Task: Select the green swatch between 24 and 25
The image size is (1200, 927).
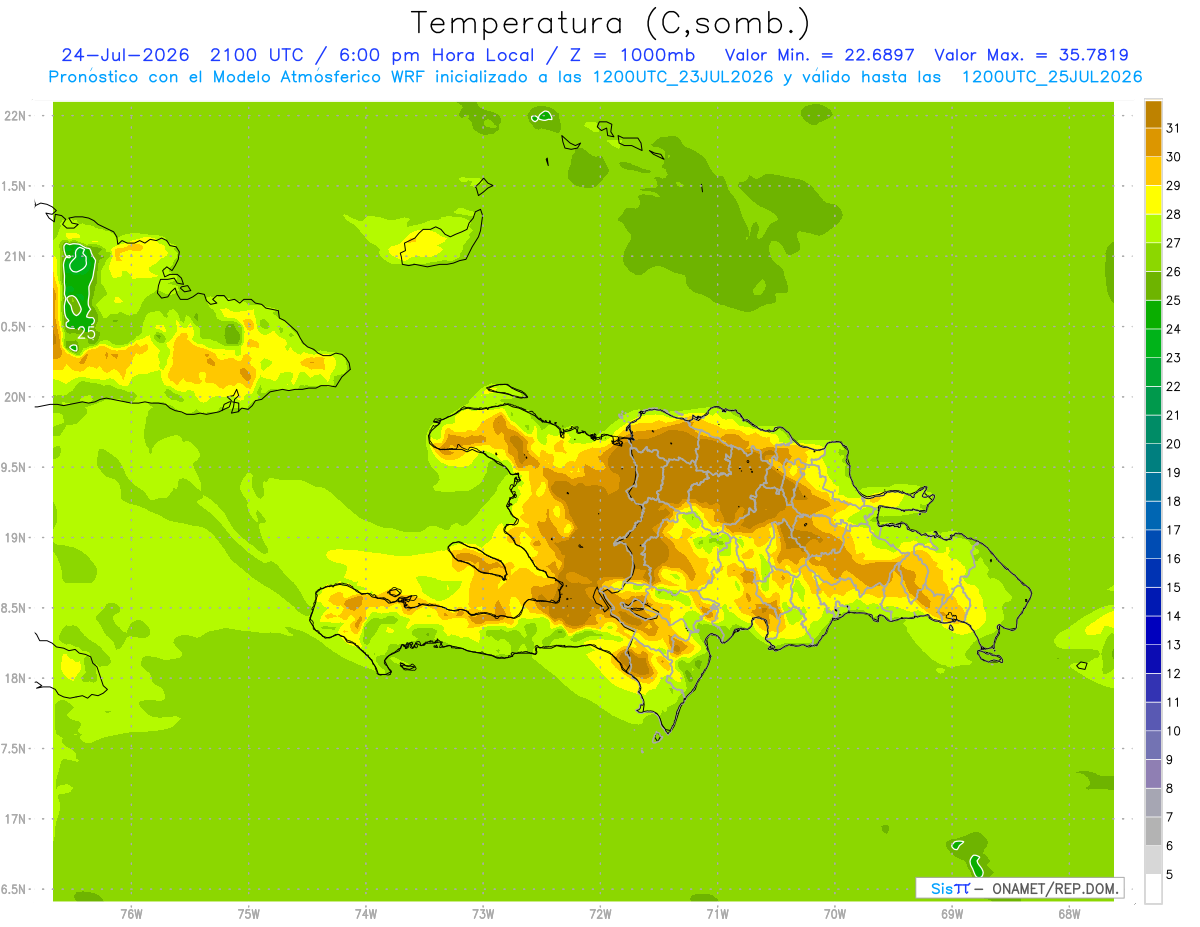Action: coord(1153,314)
